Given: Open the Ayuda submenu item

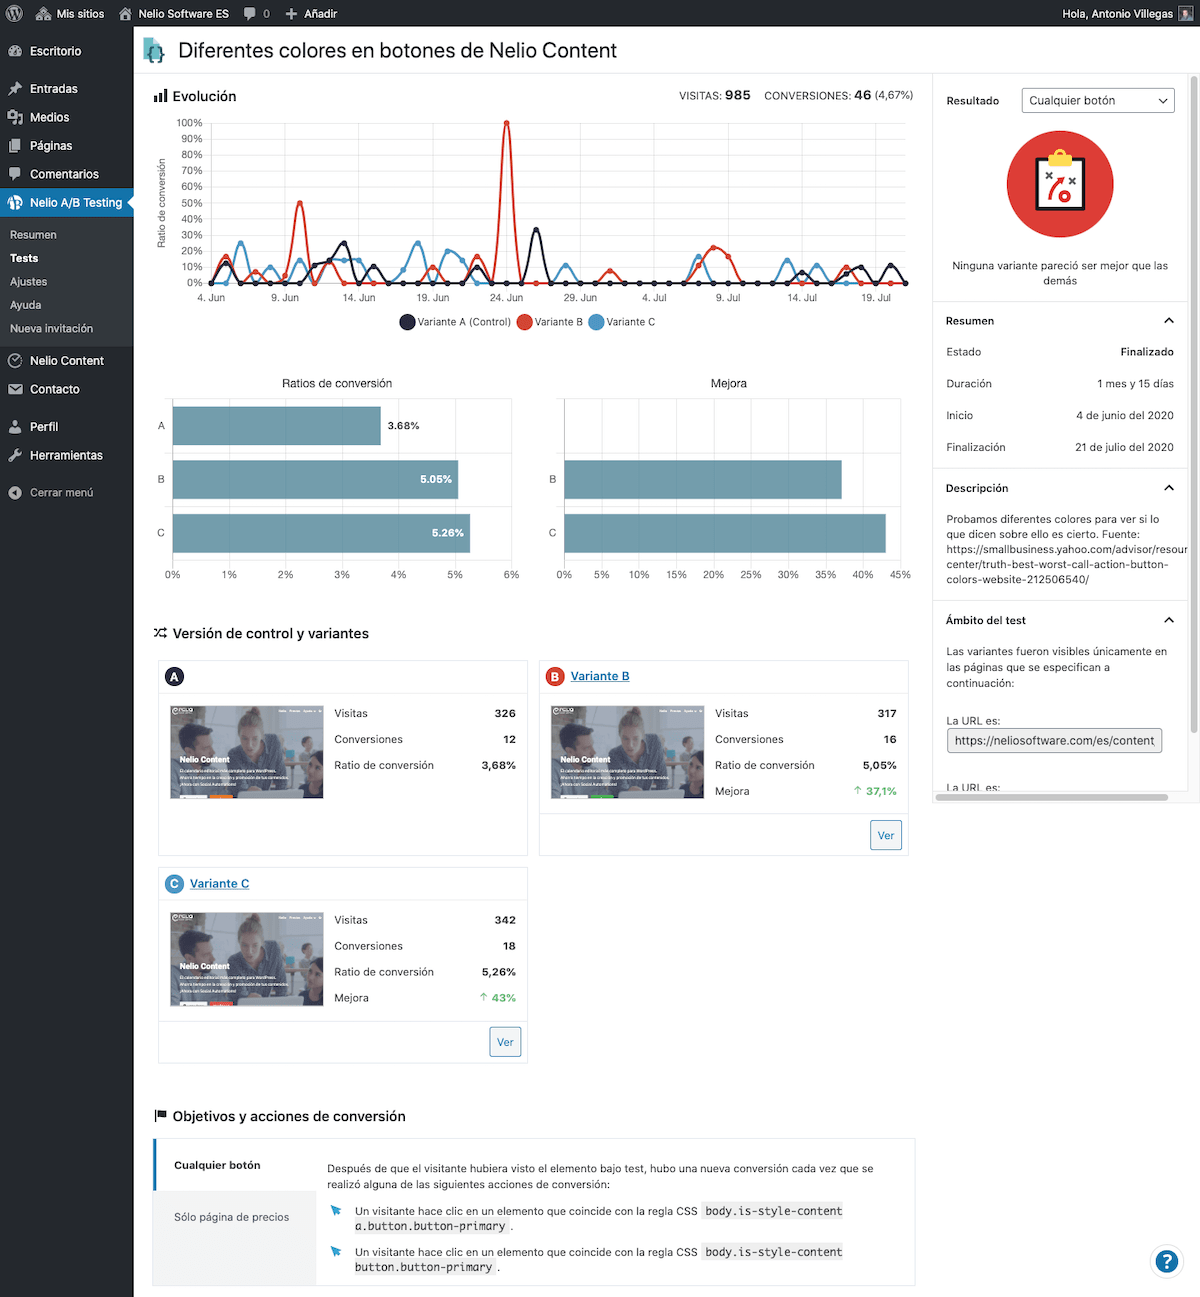Looking at the screenshot, I should [x=26, y=305].
